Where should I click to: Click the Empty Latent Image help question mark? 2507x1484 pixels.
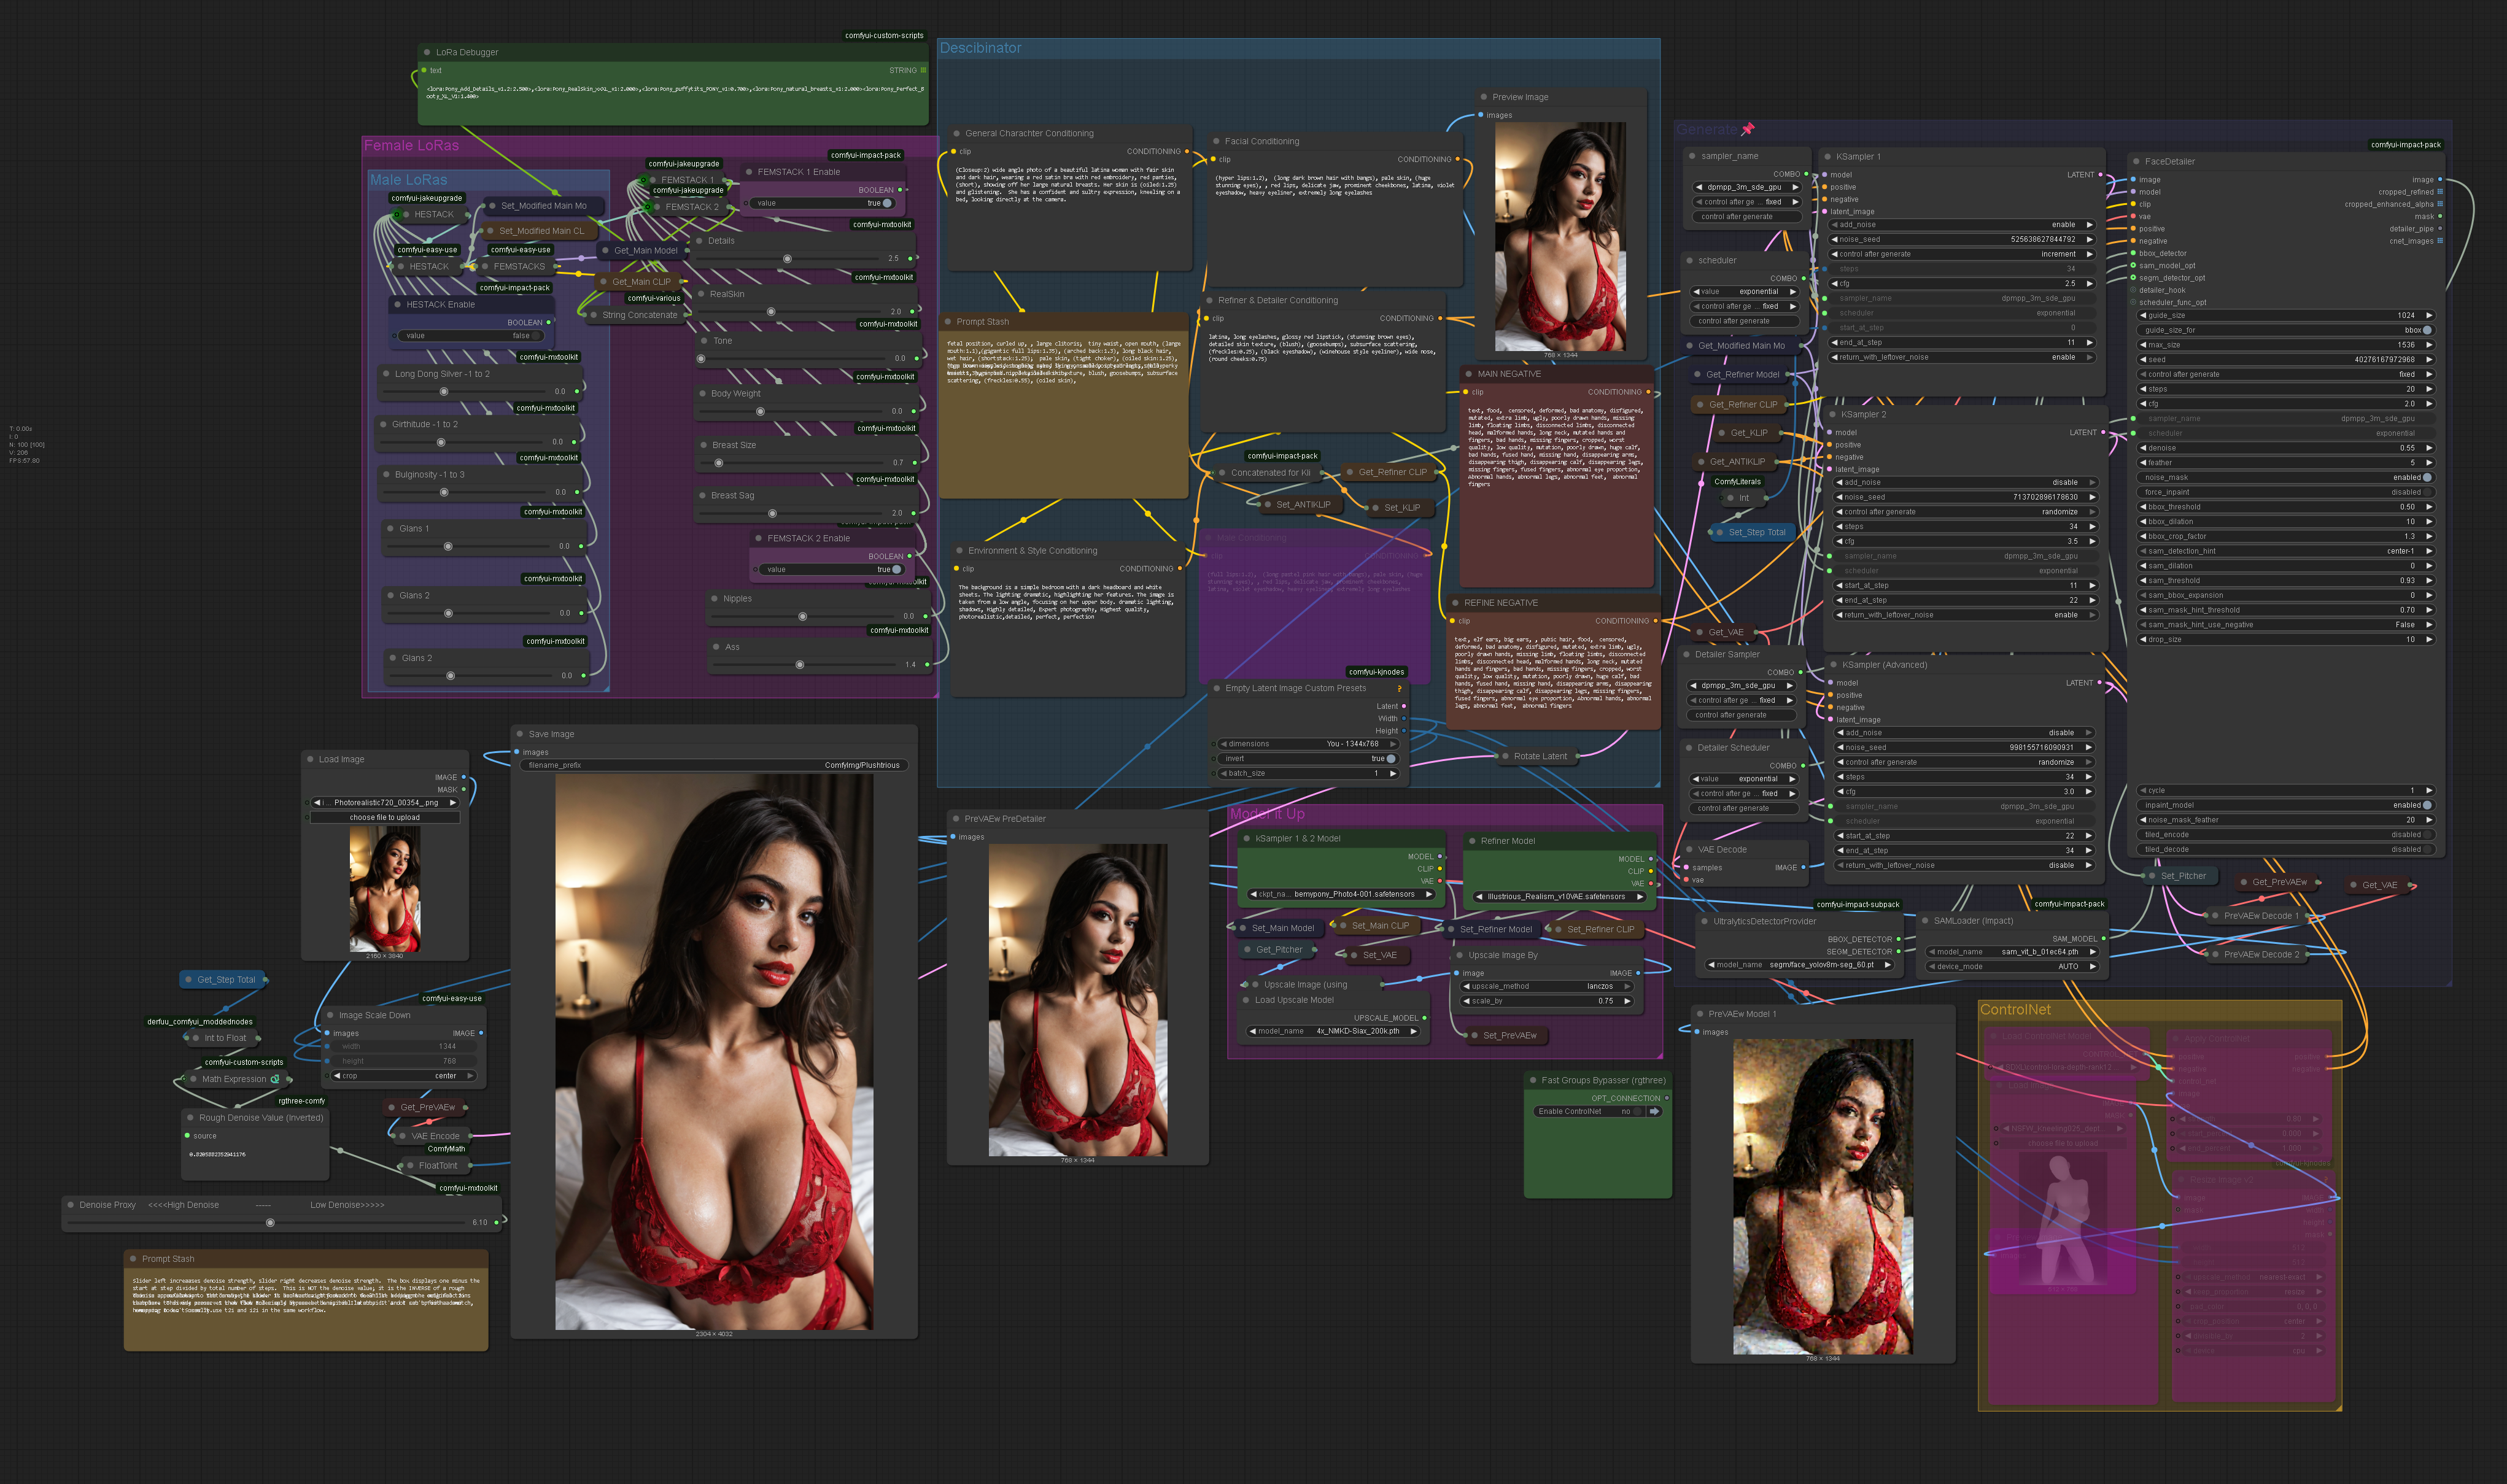pos(1399,688)
